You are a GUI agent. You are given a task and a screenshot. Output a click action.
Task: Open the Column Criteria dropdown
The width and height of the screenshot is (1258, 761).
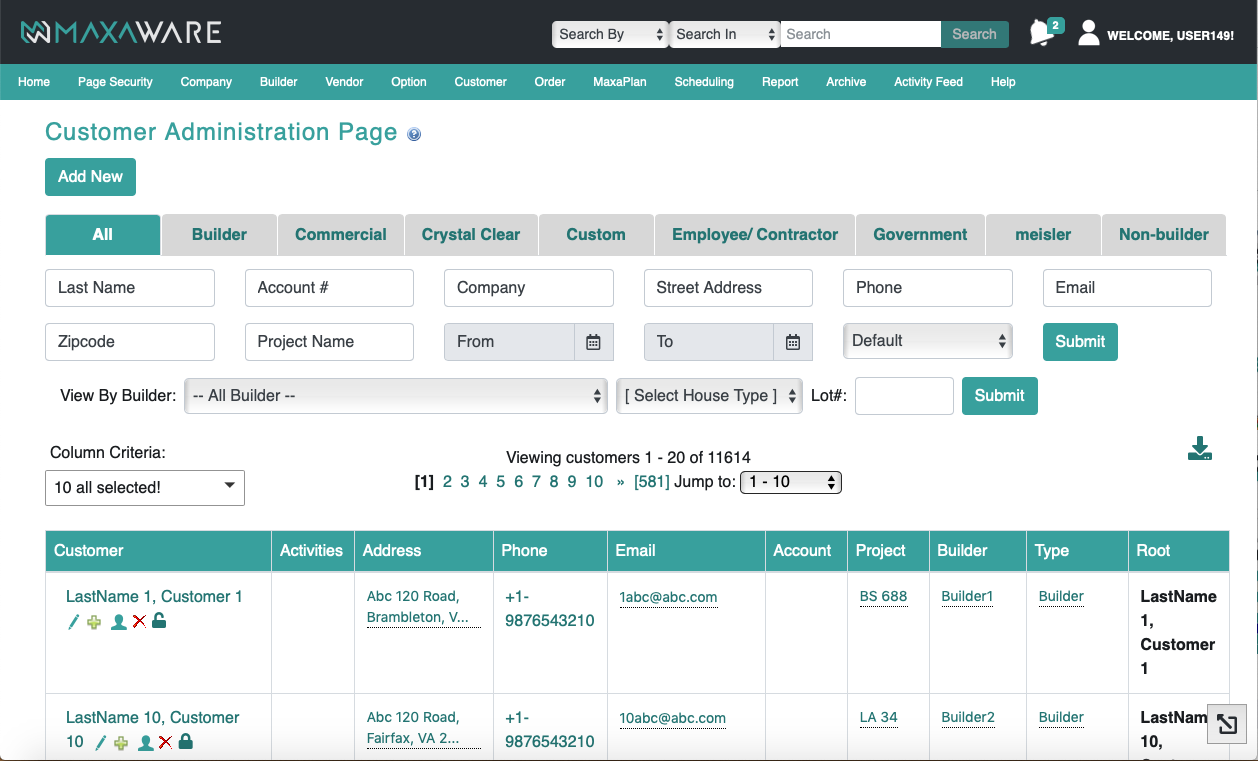coord(145,487)
